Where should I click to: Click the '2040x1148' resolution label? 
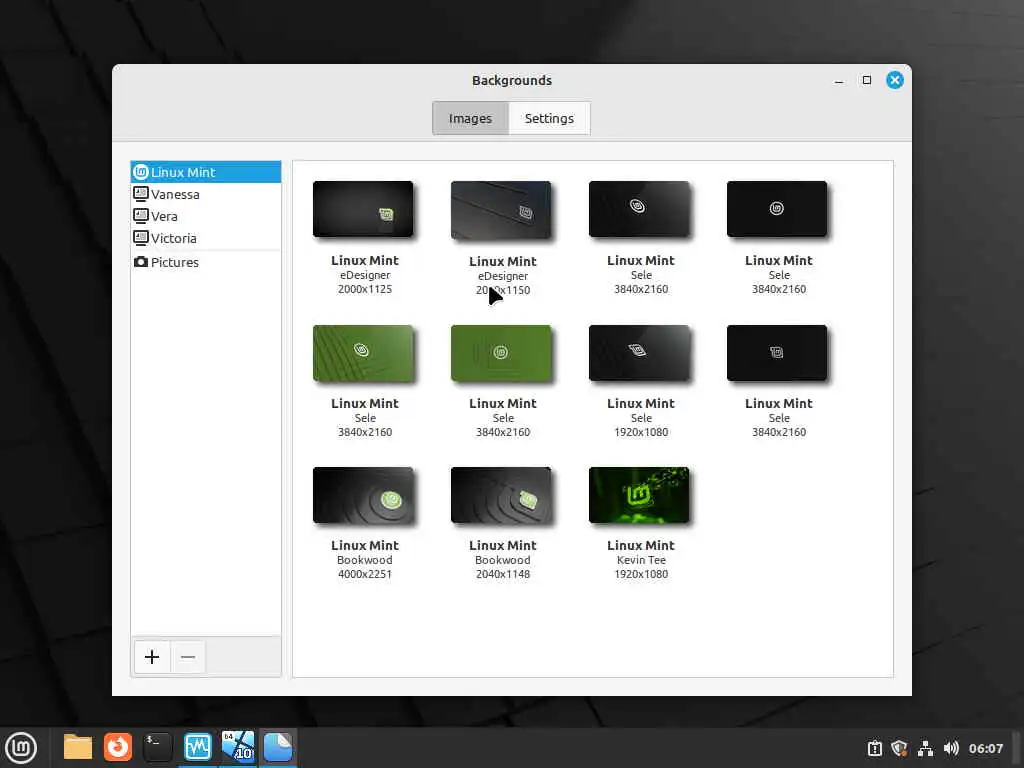[x=503, y=575]
